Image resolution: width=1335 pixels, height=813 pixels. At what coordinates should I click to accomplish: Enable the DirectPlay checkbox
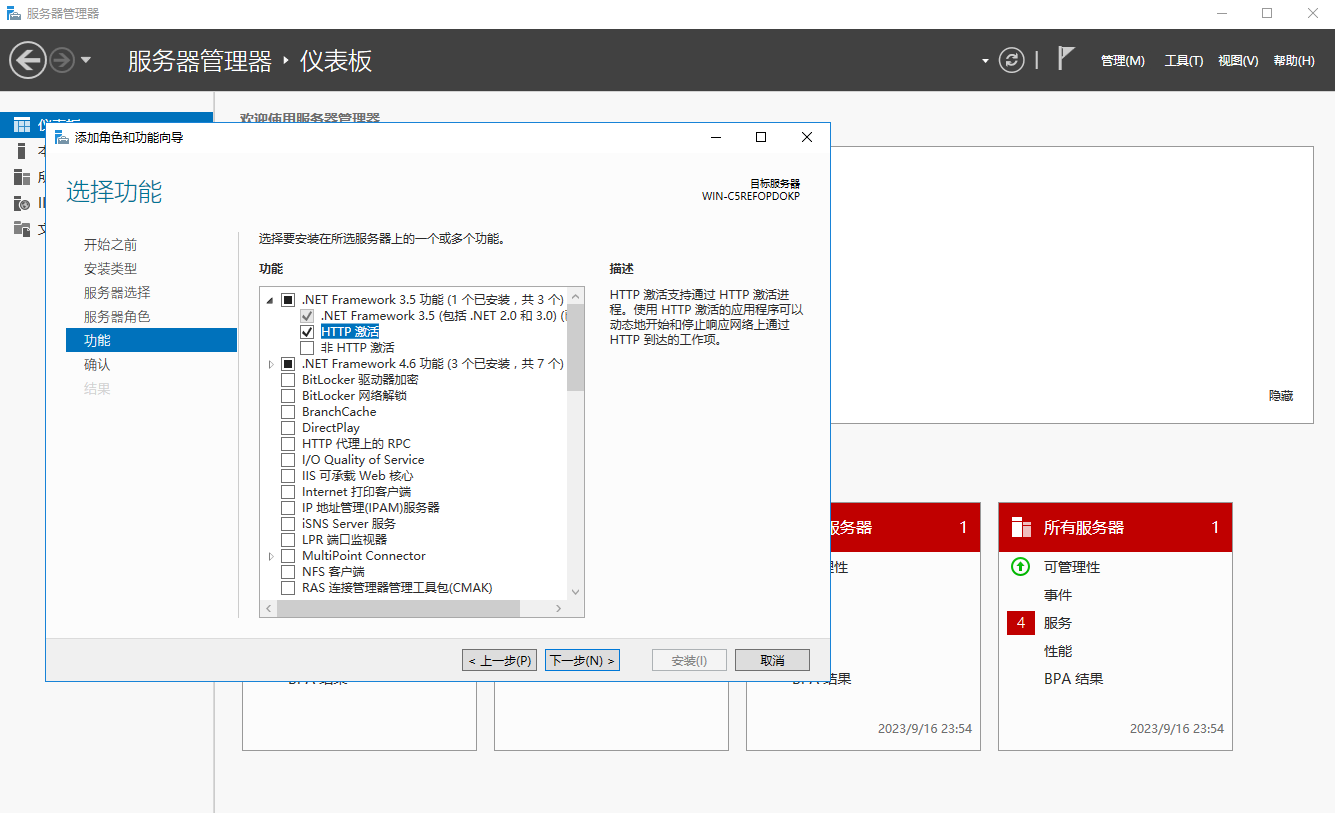288,428
